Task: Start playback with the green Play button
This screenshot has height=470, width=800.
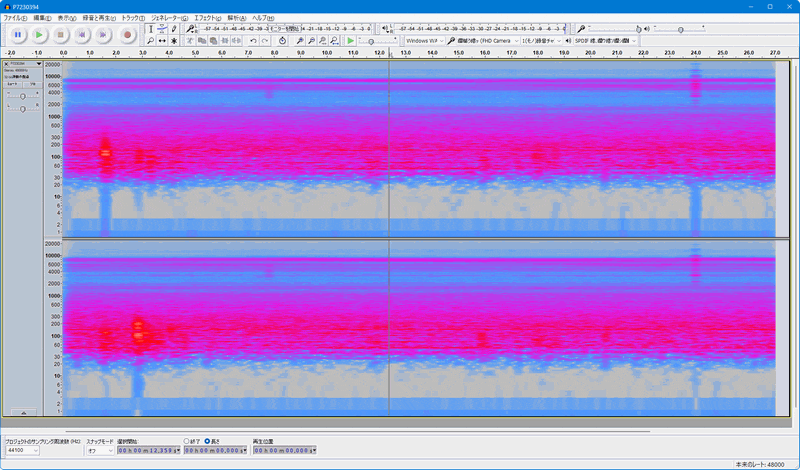Action: click(x=39, y=35)
